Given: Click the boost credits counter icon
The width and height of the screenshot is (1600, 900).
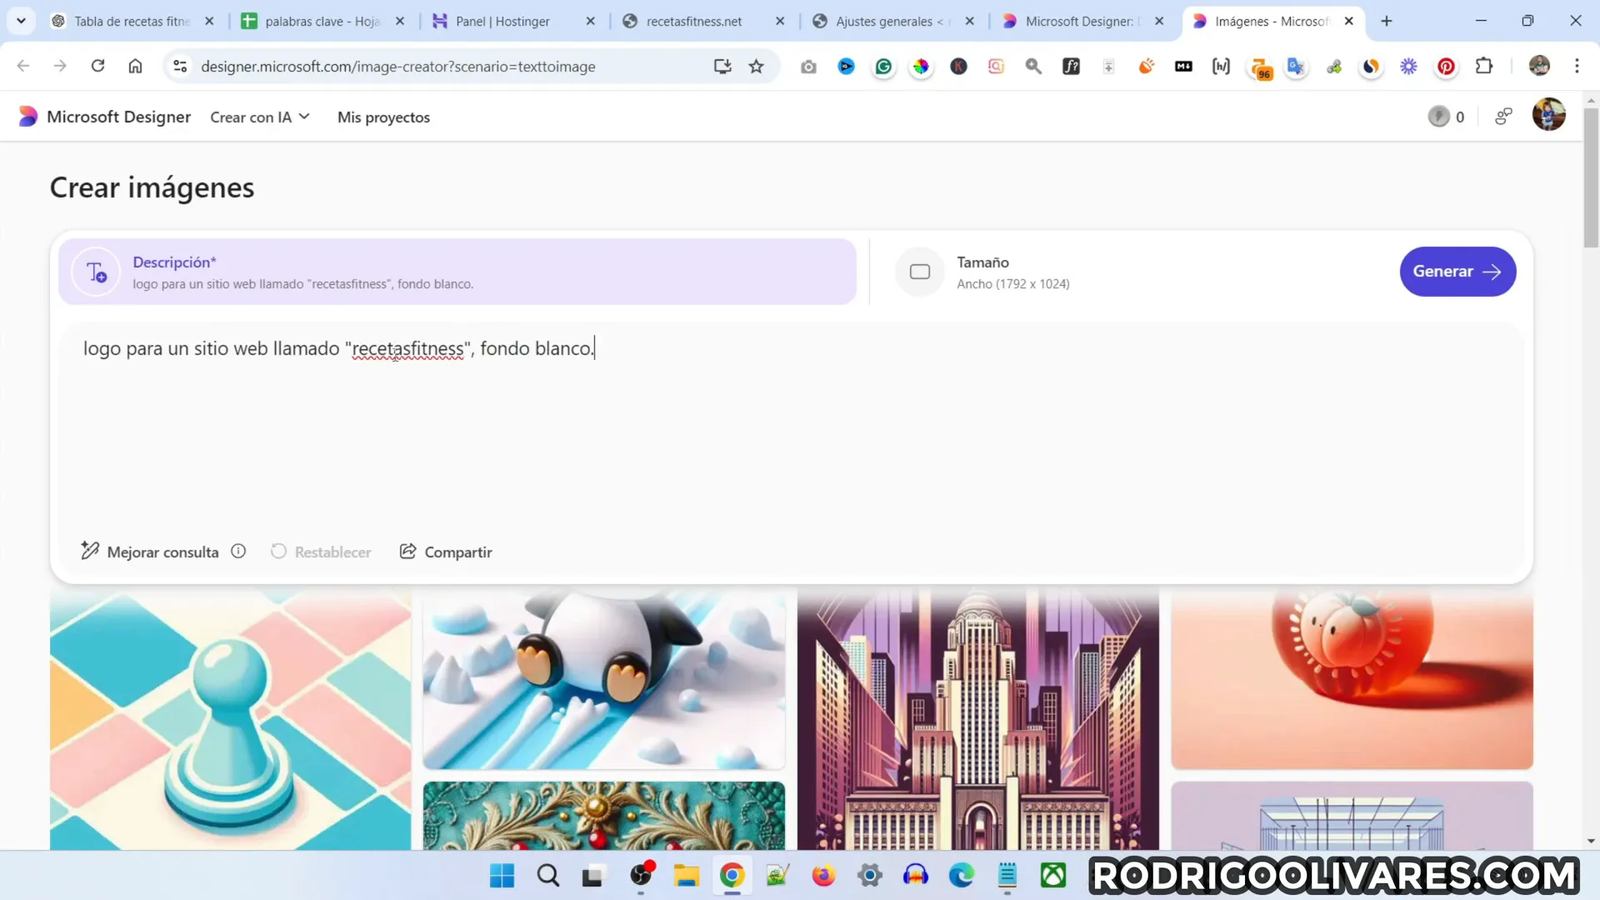Looking at the screenshot, I should [x=1438, y=116].
